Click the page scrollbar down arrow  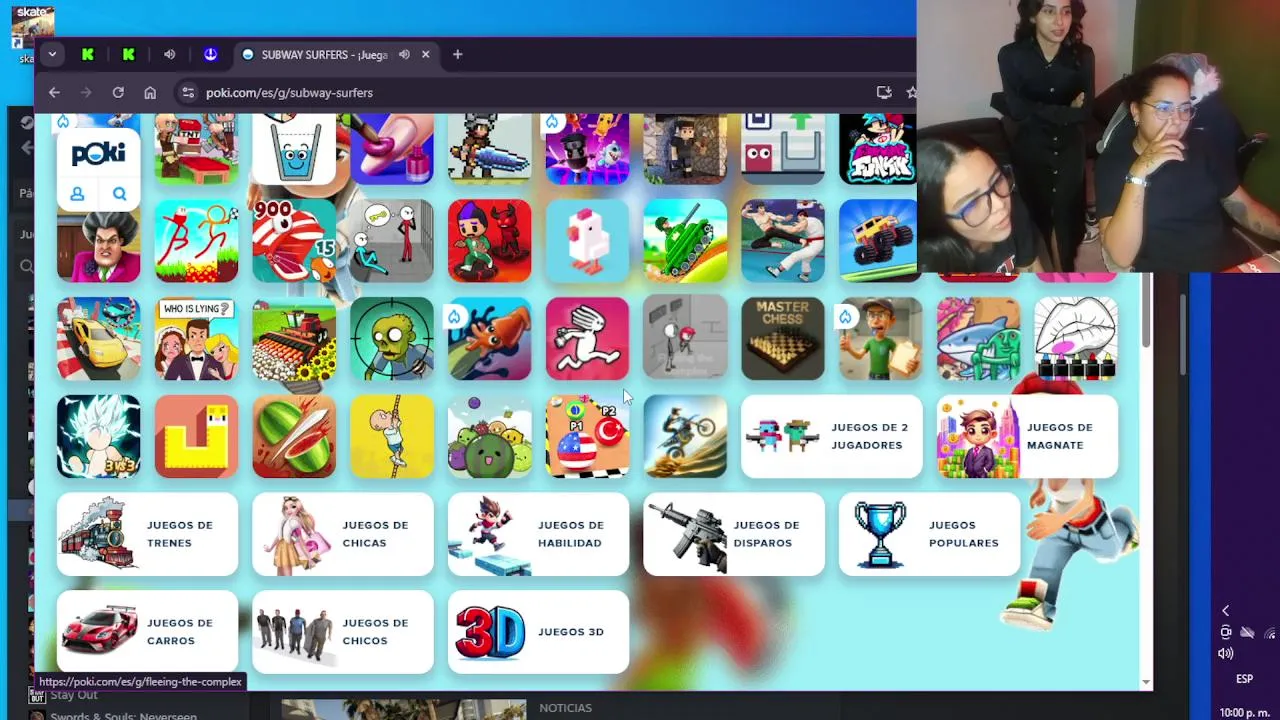[x=1146, y=683]
